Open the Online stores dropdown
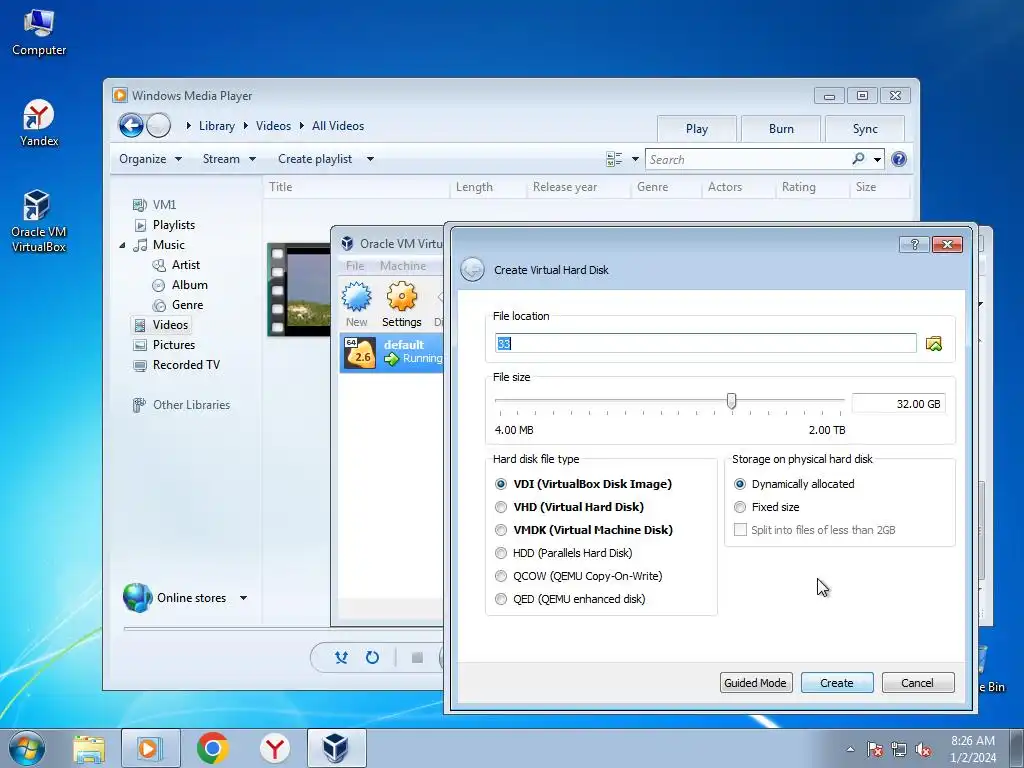 (x=243, y=598)
